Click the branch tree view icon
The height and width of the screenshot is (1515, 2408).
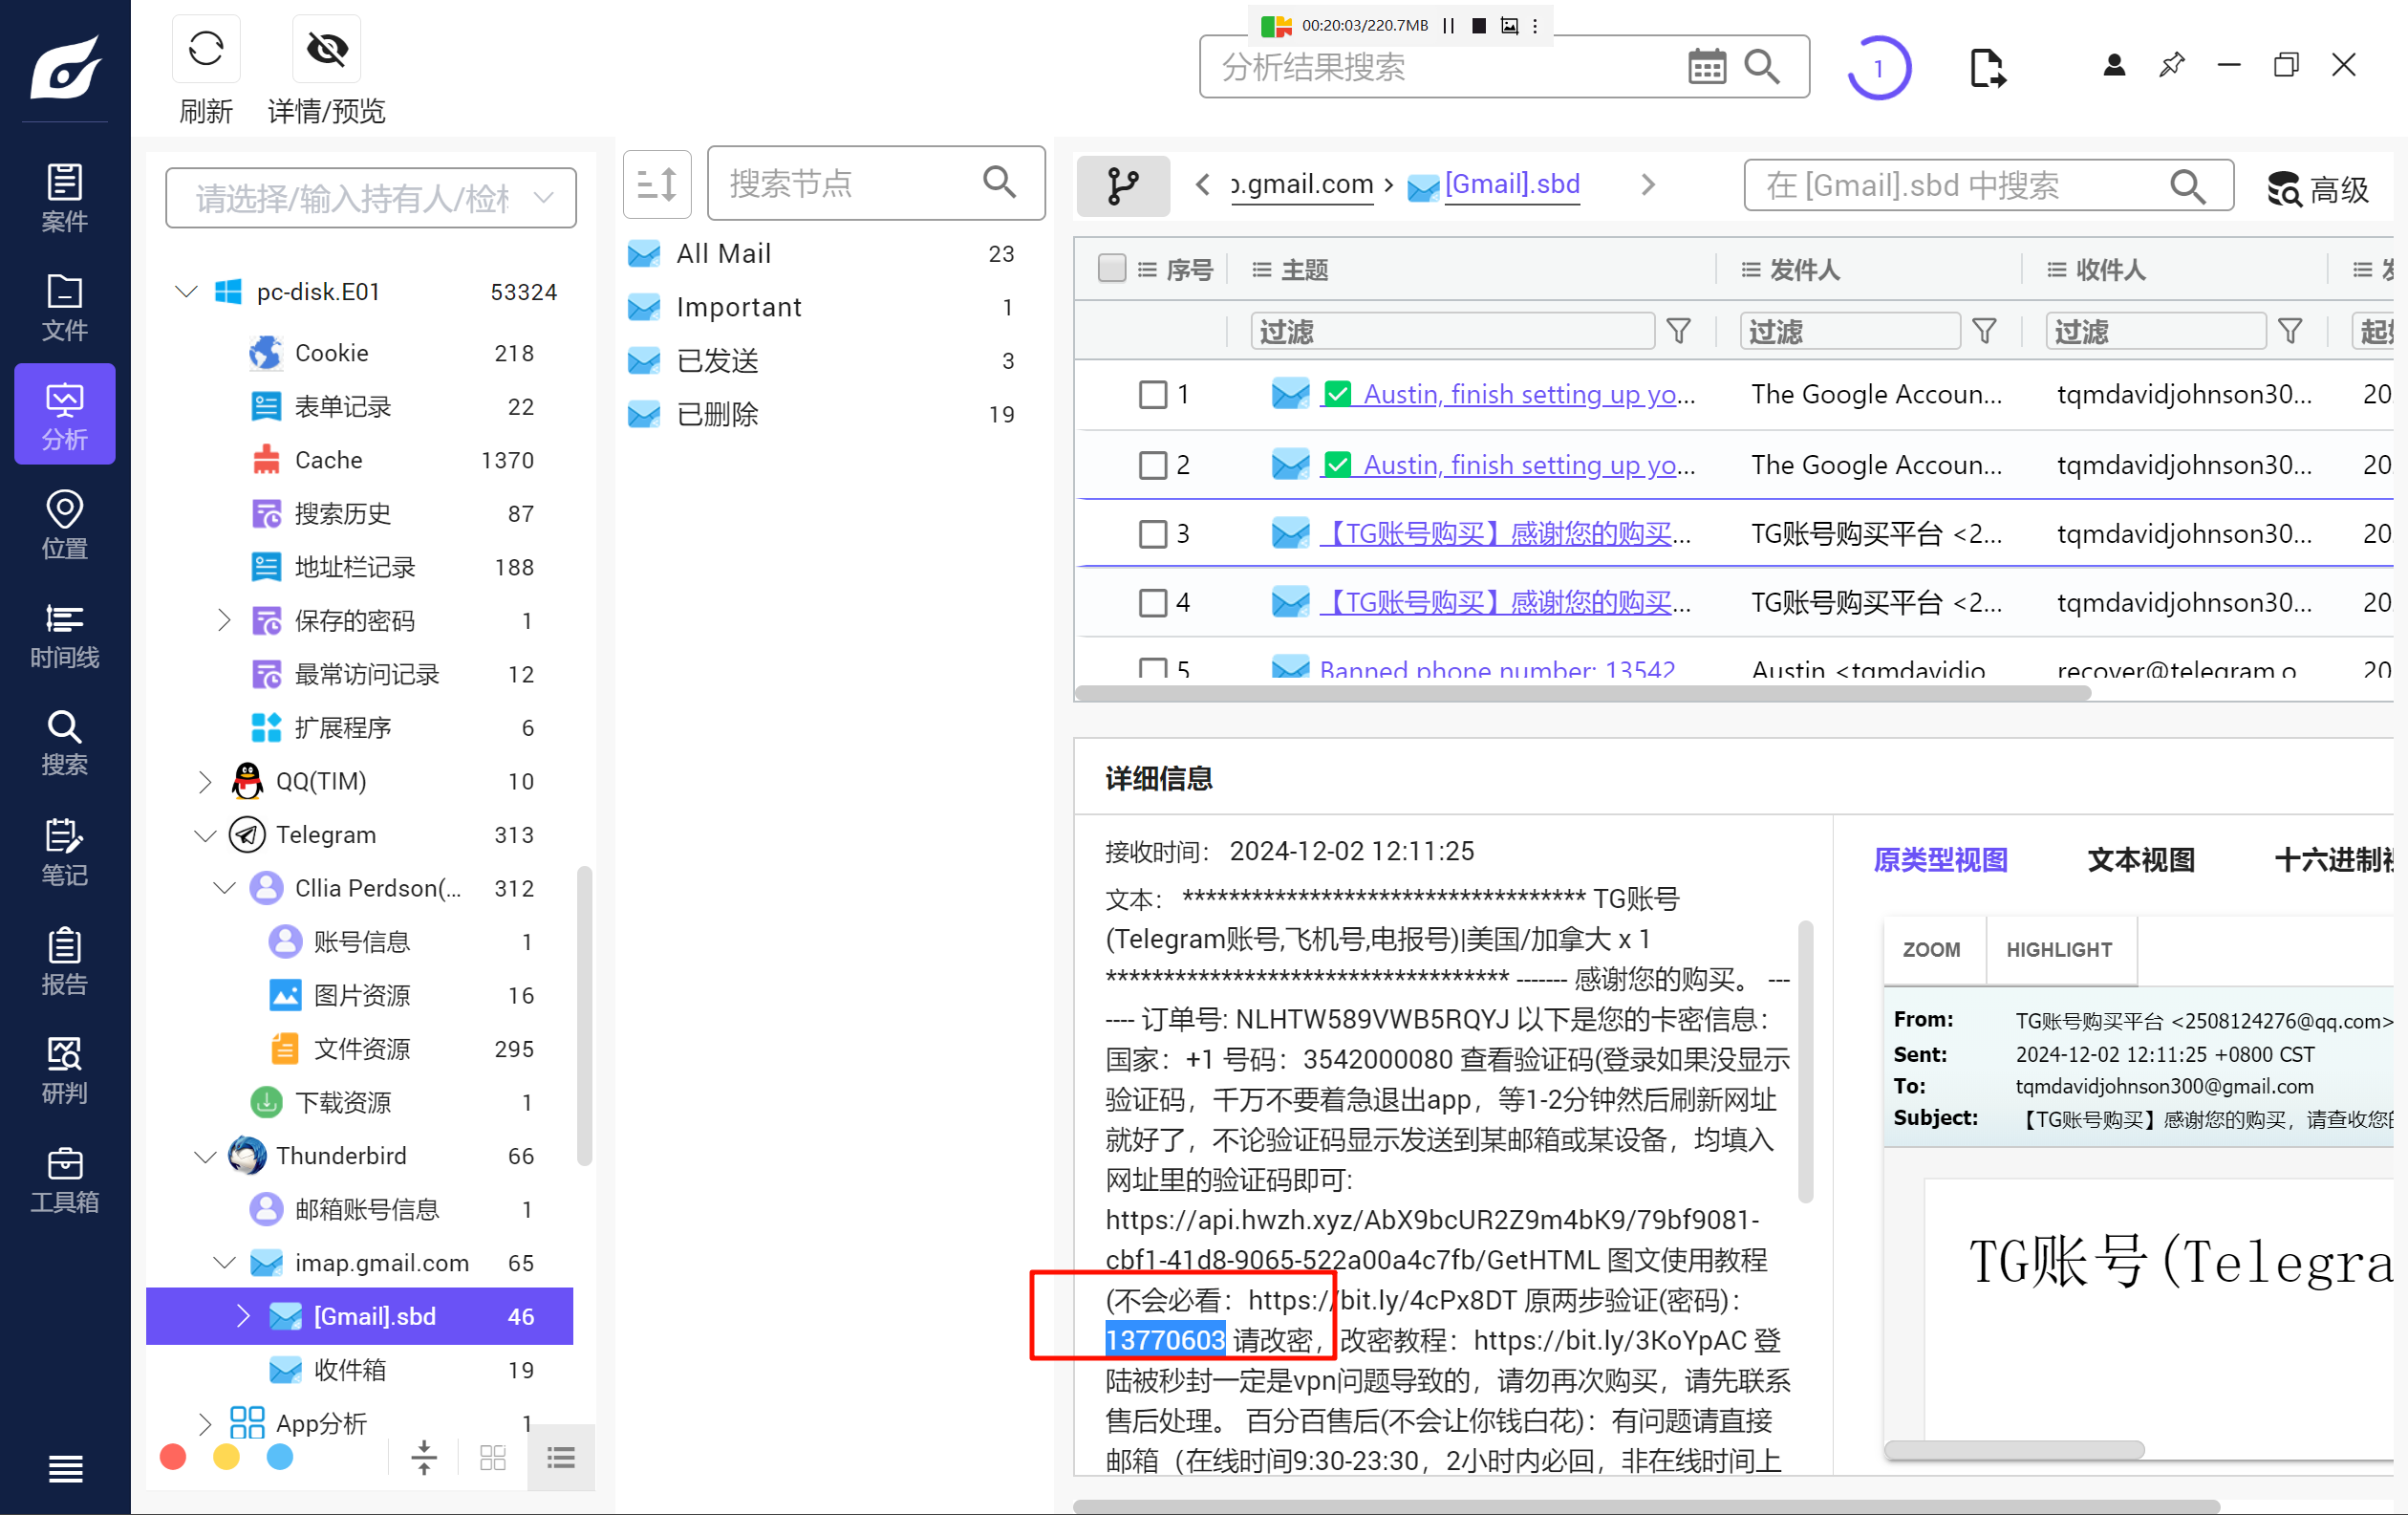pos(1123,186)
